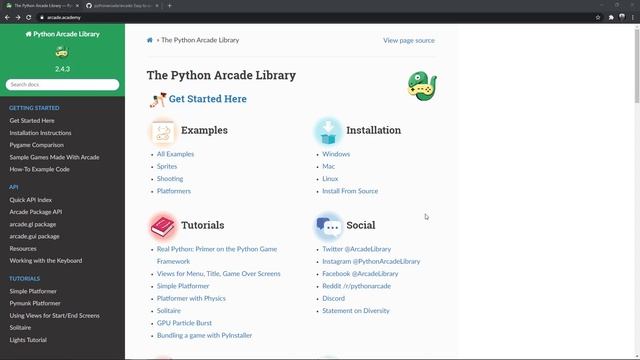Viewport: 640px width, 360px height.
Task: Open sidebar Resources item
Action: 23,249
